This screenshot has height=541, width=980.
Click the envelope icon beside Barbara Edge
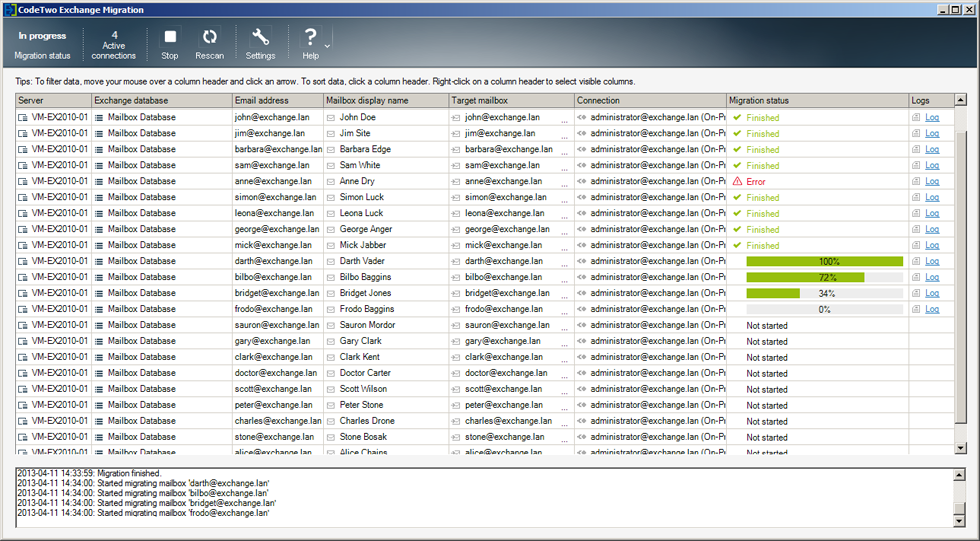pos(331,149)
